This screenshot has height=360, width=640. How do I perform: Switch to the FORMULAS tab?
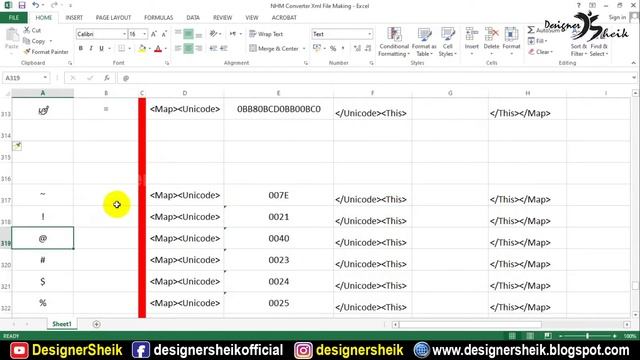click(158, 18)
